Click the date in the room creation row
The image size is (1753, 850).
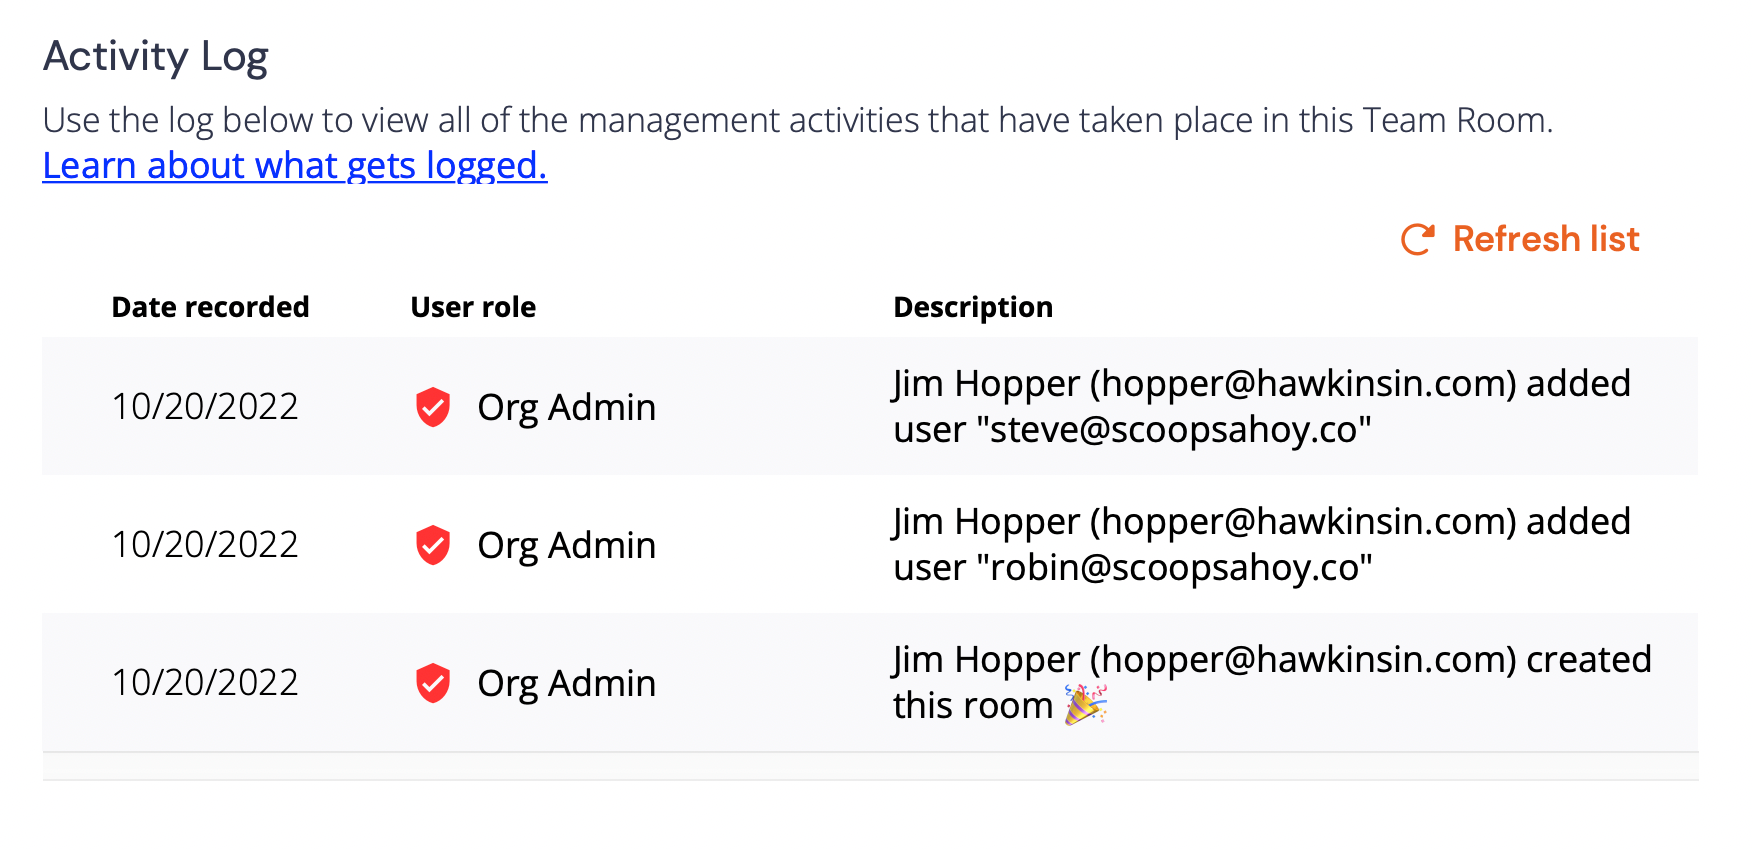205,683
